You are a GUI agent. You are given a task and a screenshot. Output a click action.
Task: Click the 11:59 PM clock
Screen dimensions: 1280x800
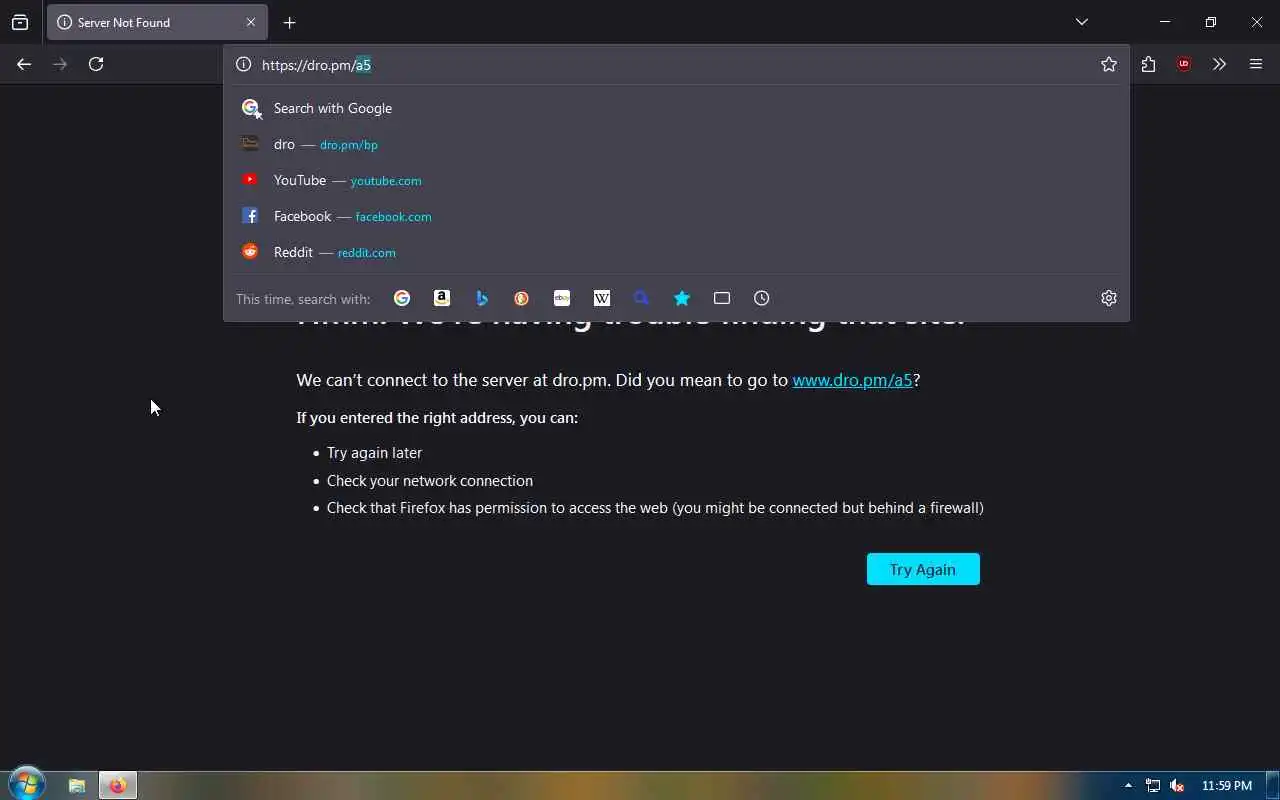coord(1227,786)
